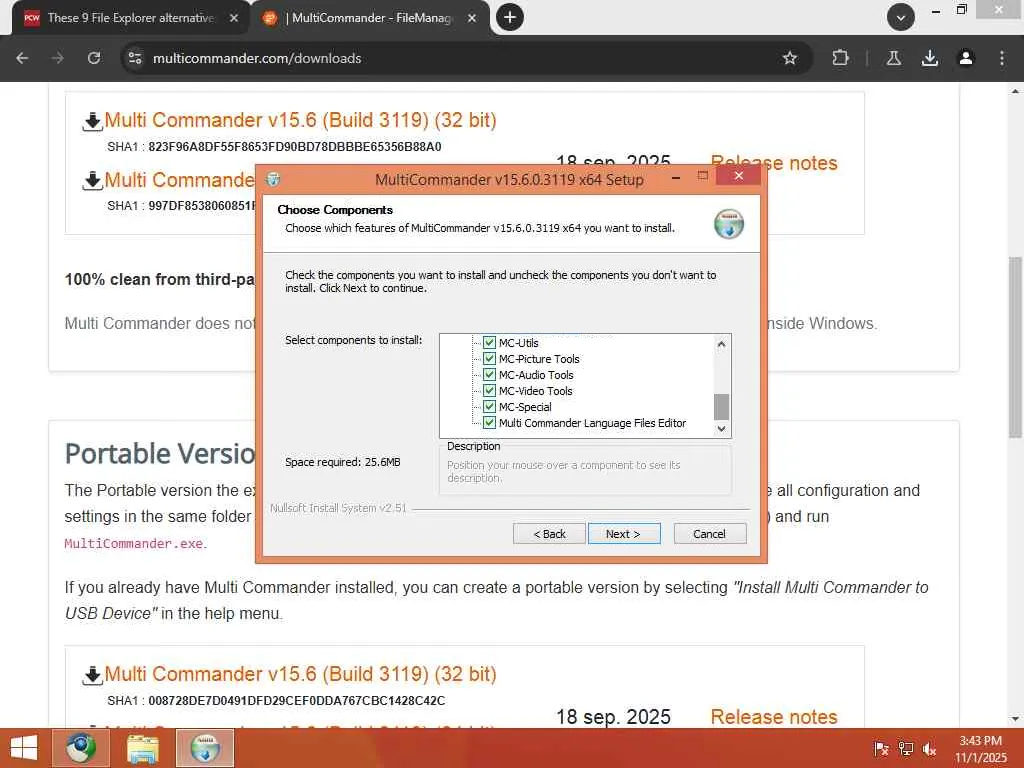
Task: Open the Release notes link for portable version
Action: (774, 716)
